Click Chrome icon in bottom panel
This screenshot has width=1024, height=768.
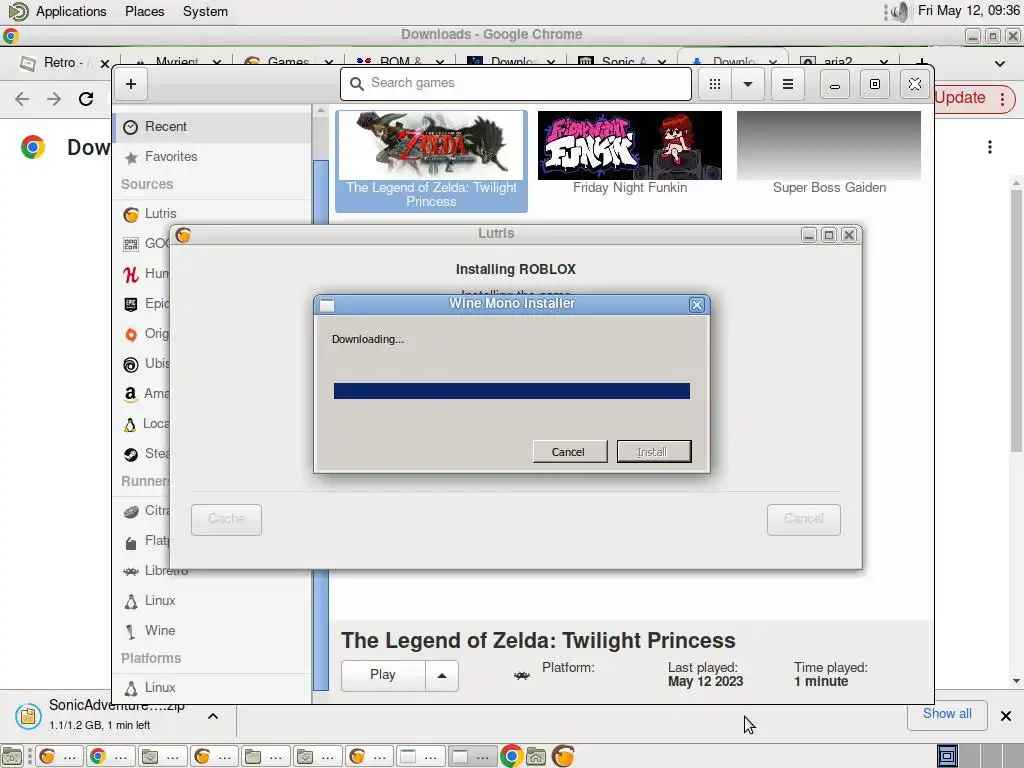511,756
